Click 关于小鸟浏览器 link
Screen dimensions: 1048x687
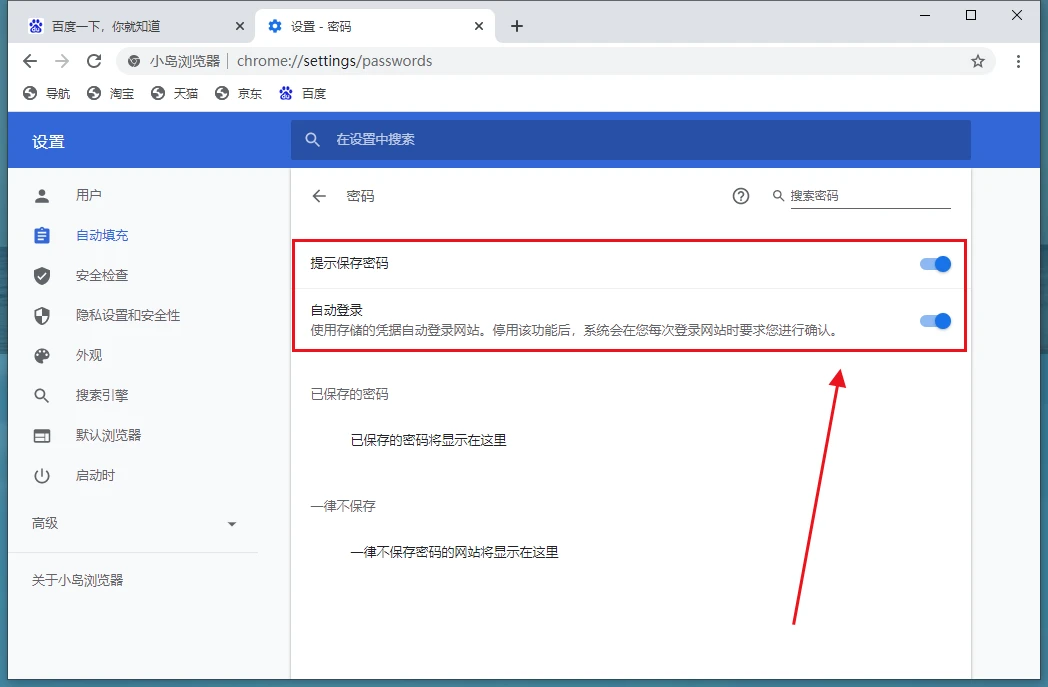(78, 580)
